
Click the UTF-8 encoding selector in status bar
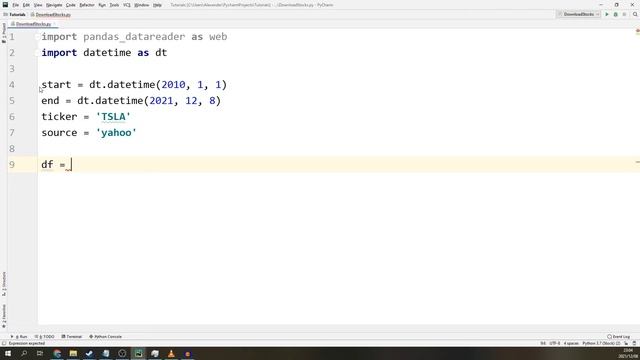click(555, 344)
